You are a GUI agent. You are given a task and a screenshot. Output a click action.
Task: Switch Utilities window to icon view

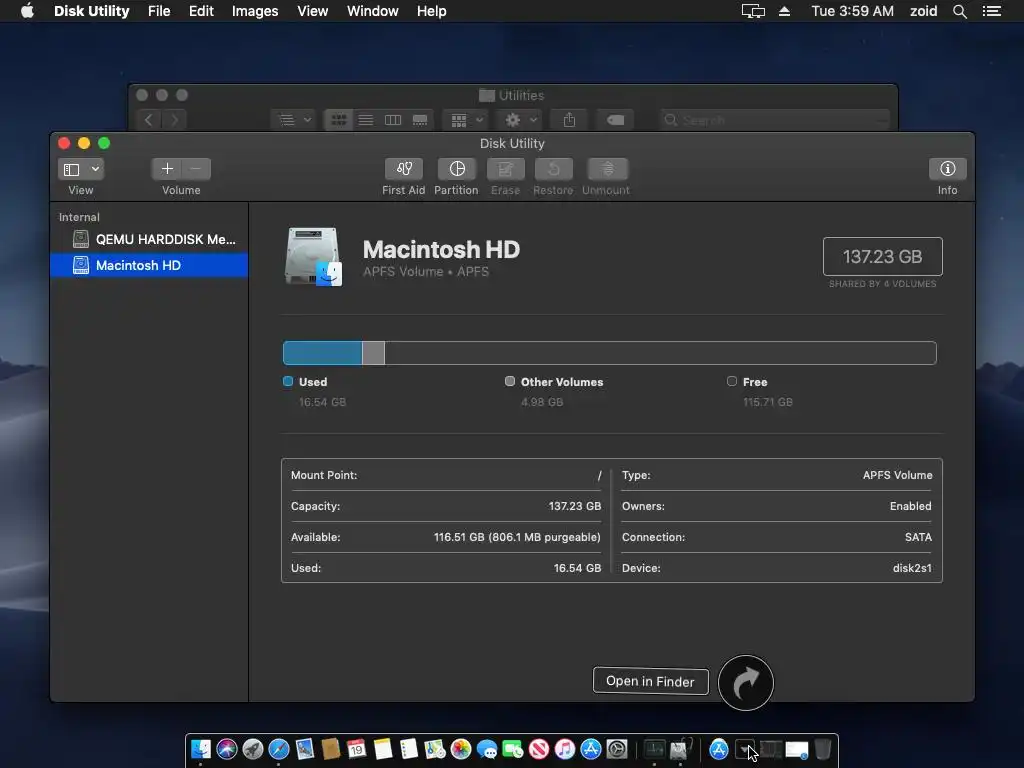click(338, 120)
